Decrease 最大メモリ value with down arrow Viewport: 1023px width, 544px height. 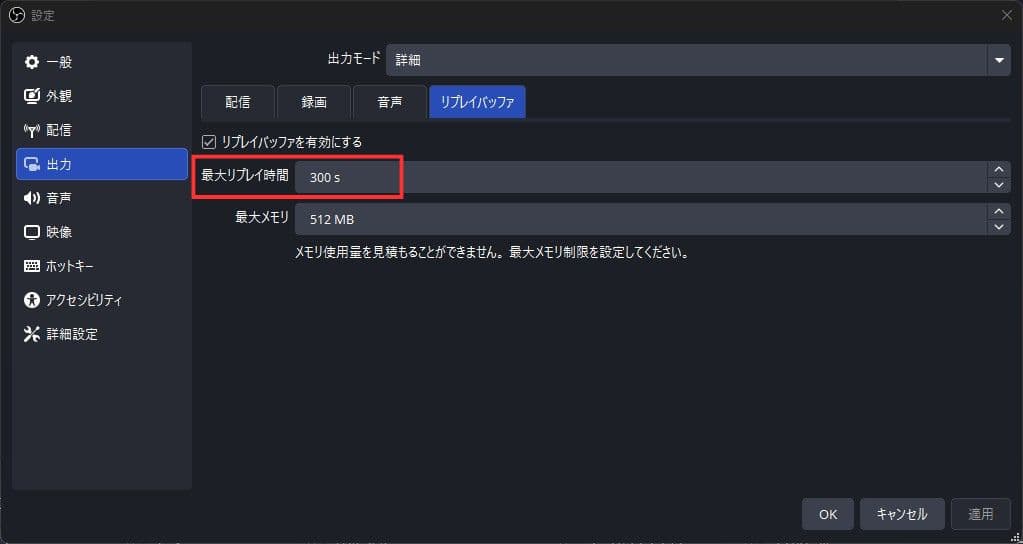point(998,227)
